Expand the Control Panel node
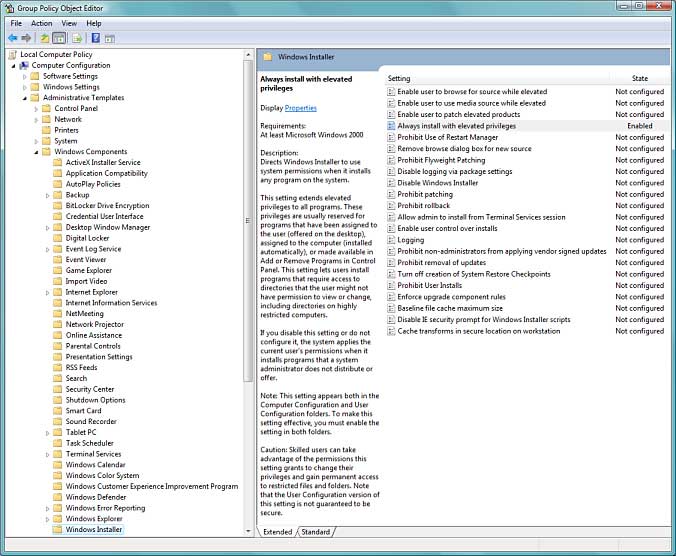 pos(36,109)
